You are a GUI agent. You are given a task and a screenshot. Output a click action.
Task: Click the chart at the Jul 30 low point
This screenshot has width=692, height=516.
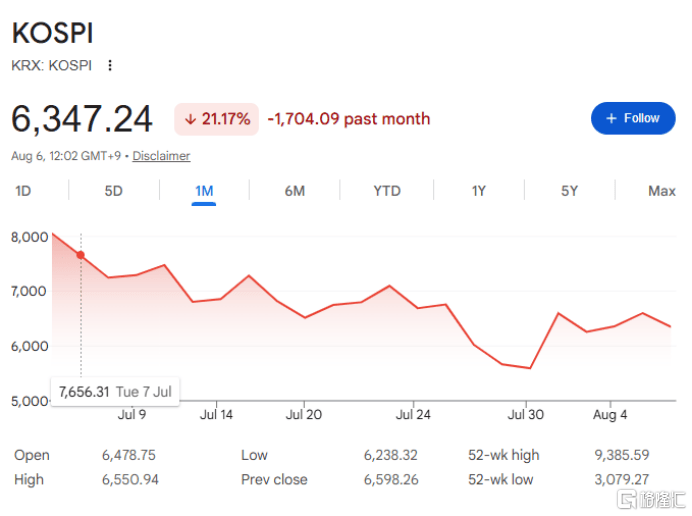coord(530,368)
